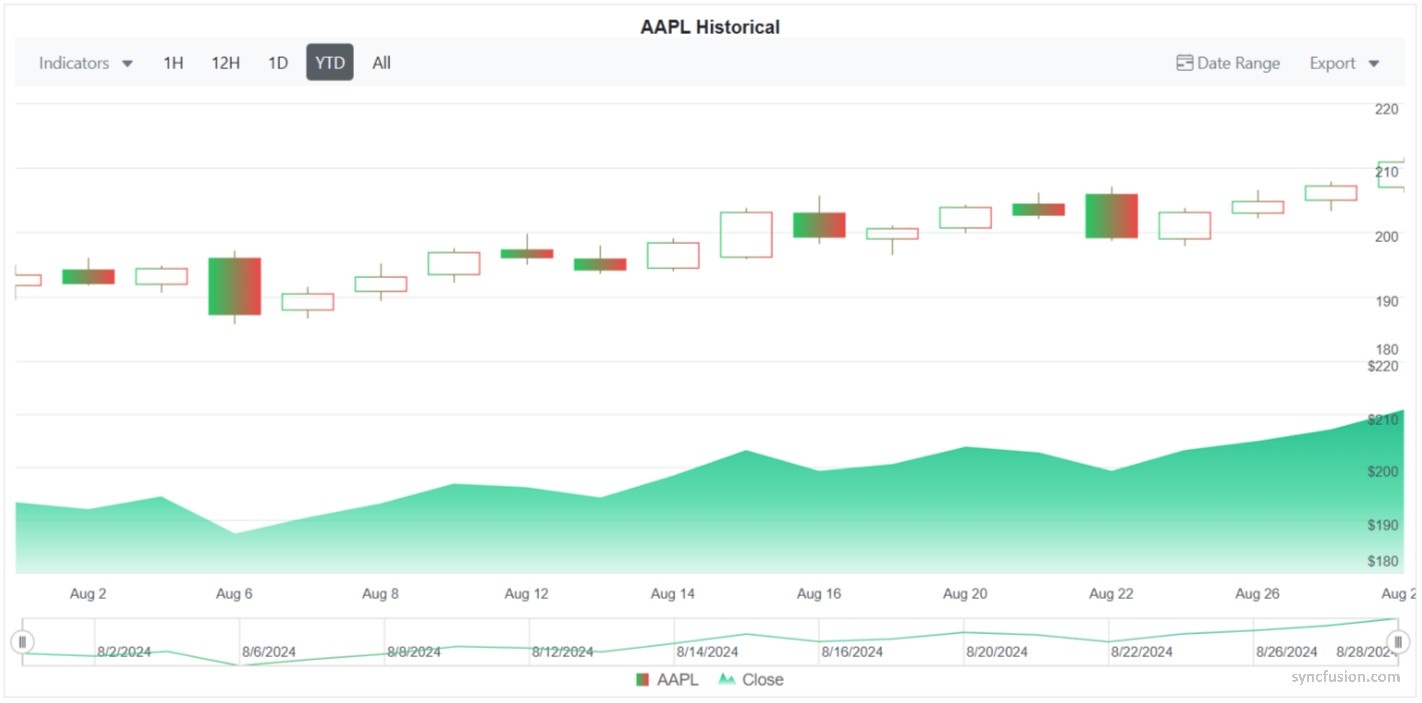The width and height of the screenshot is (1422, 703).
Task: Open the Date Range picker
Action: tap(1228, 62)
